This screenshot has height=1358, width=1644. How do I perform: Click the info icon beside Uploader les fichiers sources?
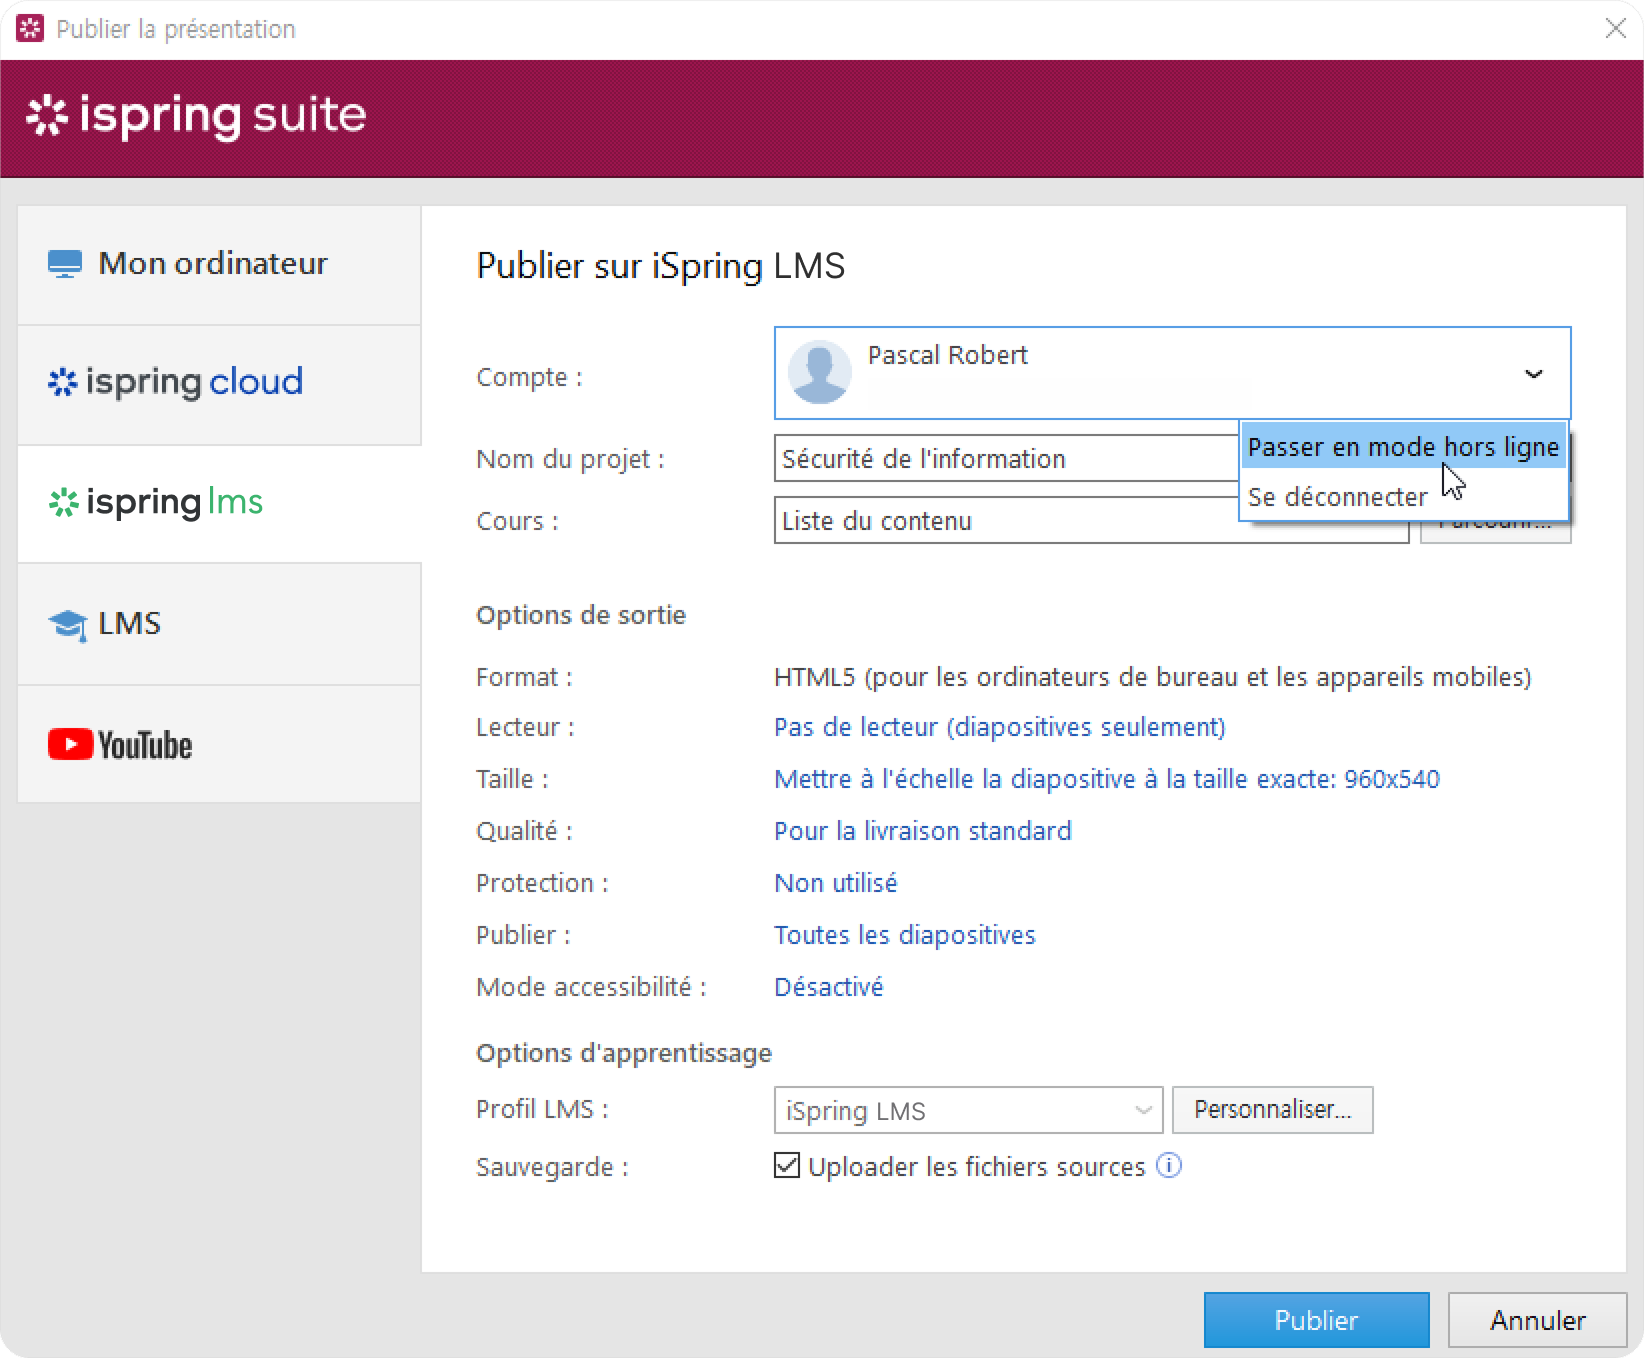[1168, 1166]
